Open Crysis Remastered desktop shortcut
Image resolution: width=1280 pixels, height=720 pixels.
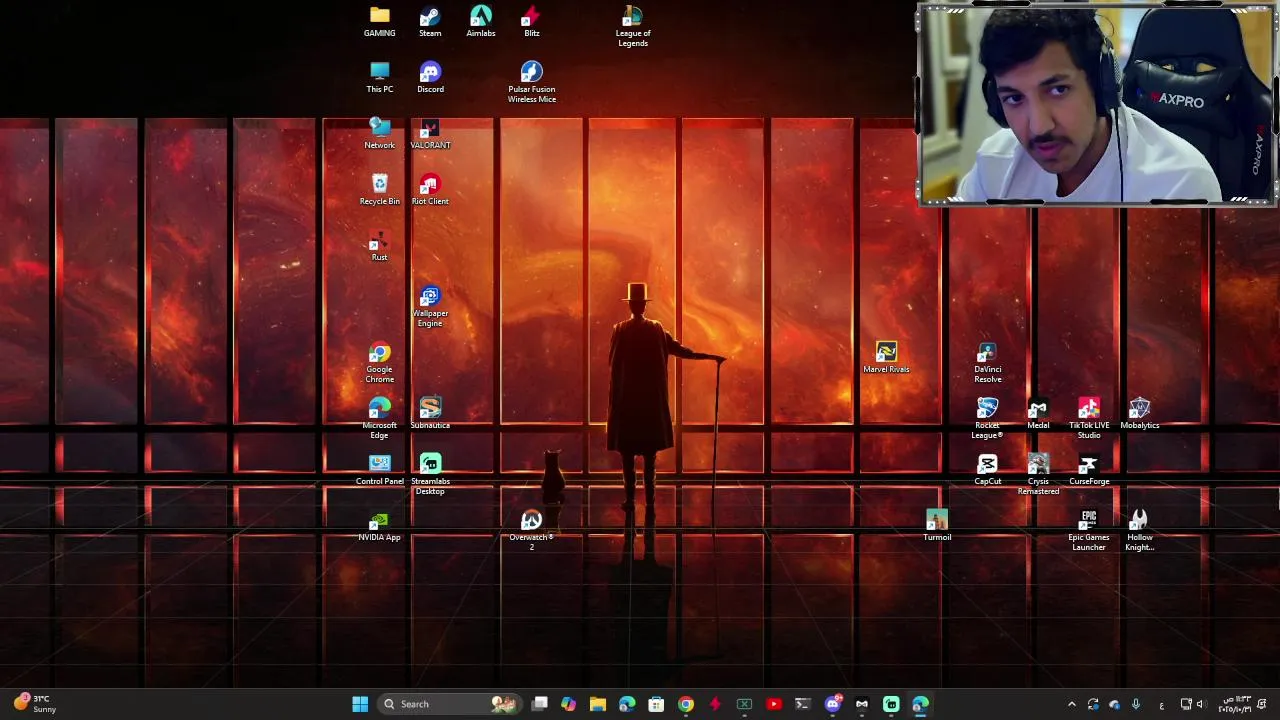tap(1038, 474)
